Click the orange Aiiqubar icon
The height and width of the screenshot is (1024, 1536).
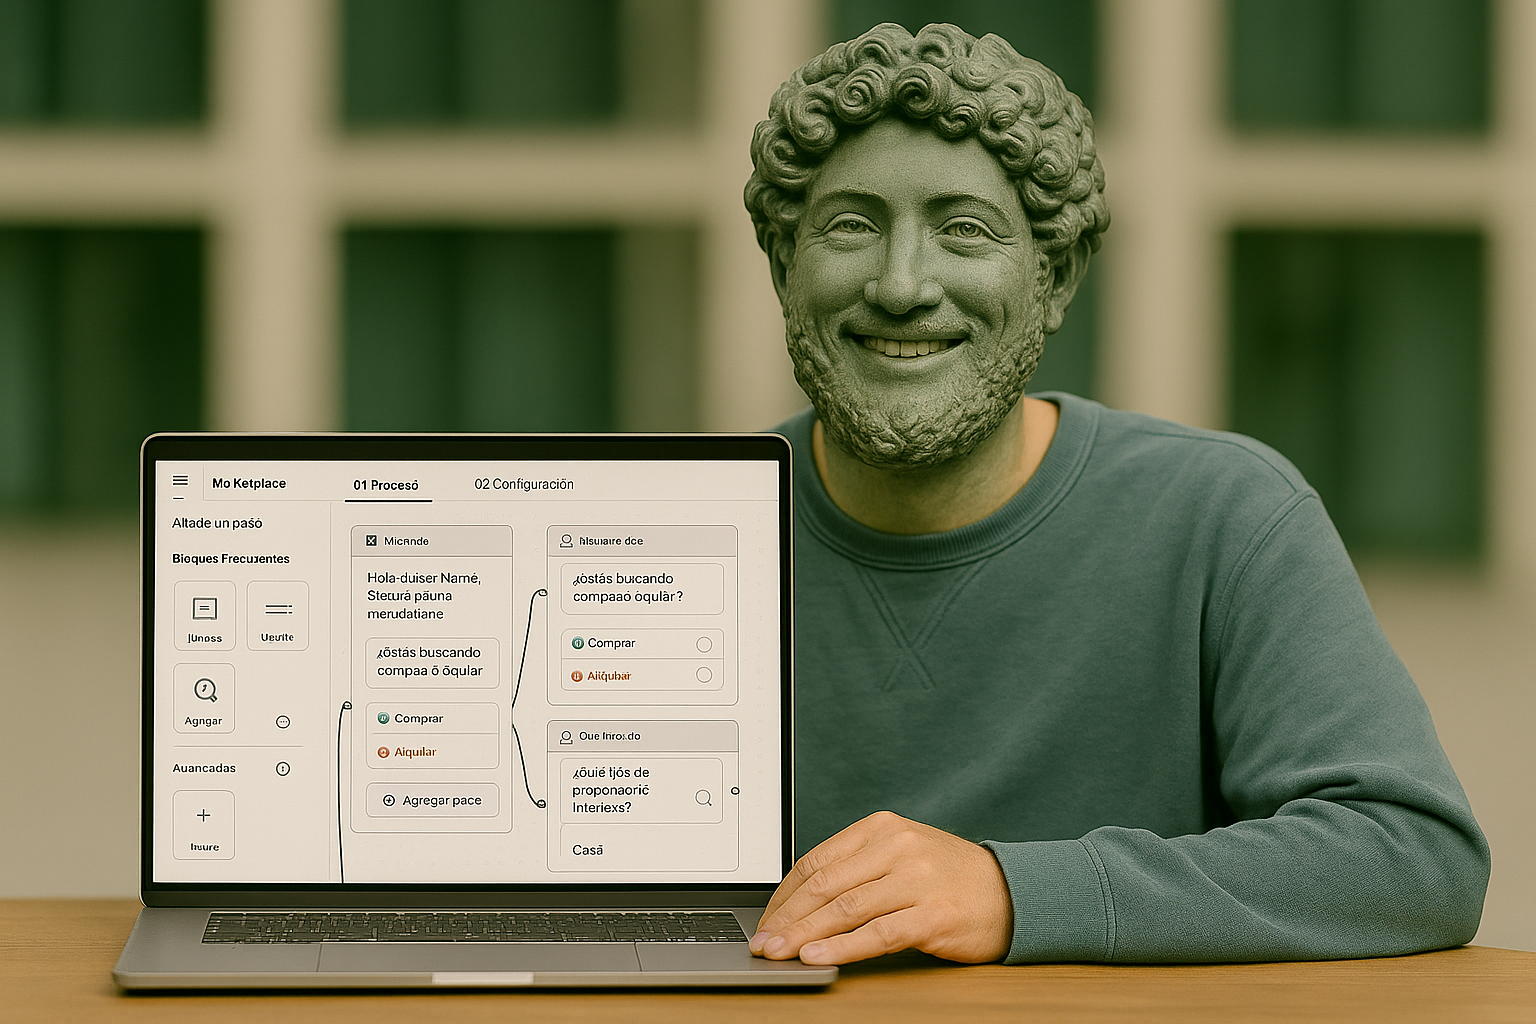coord(577,676)
